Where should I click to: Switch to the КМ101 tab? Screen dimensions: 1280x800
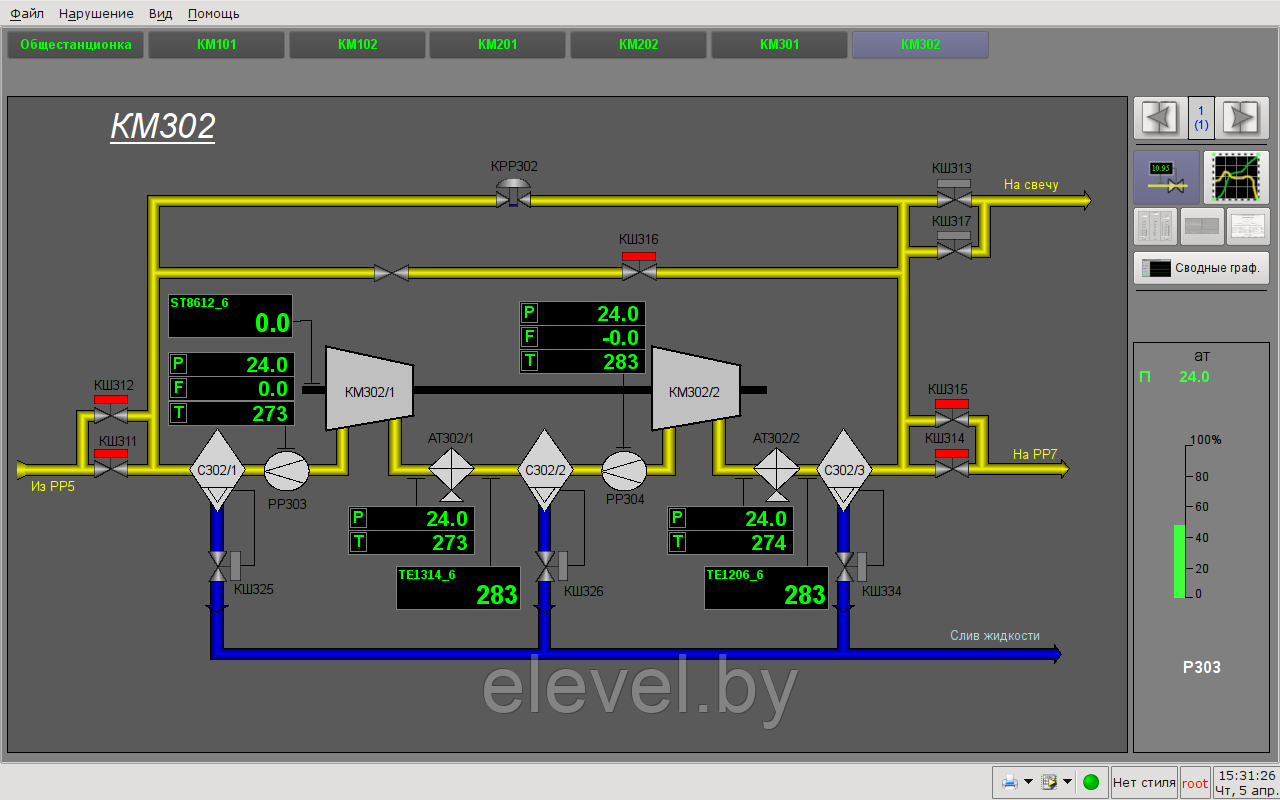[217, 45]
